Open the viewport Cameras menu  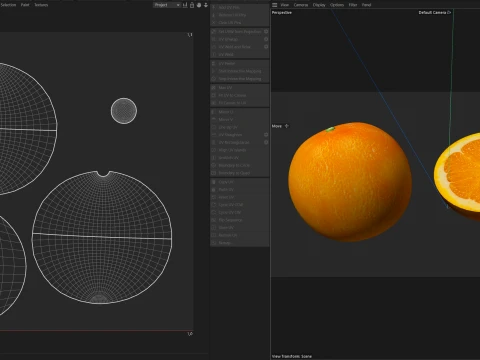[x=301, y=5]
